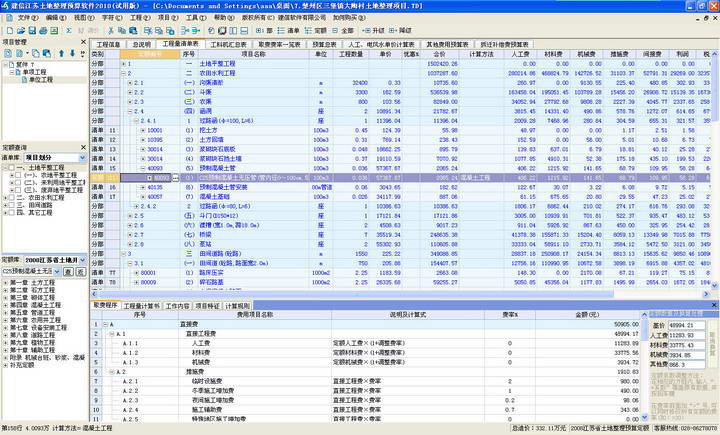This screenshot has height=435, width=720.
Task: Click the 降级 demote level toolbar button
Action: [401, 31]
